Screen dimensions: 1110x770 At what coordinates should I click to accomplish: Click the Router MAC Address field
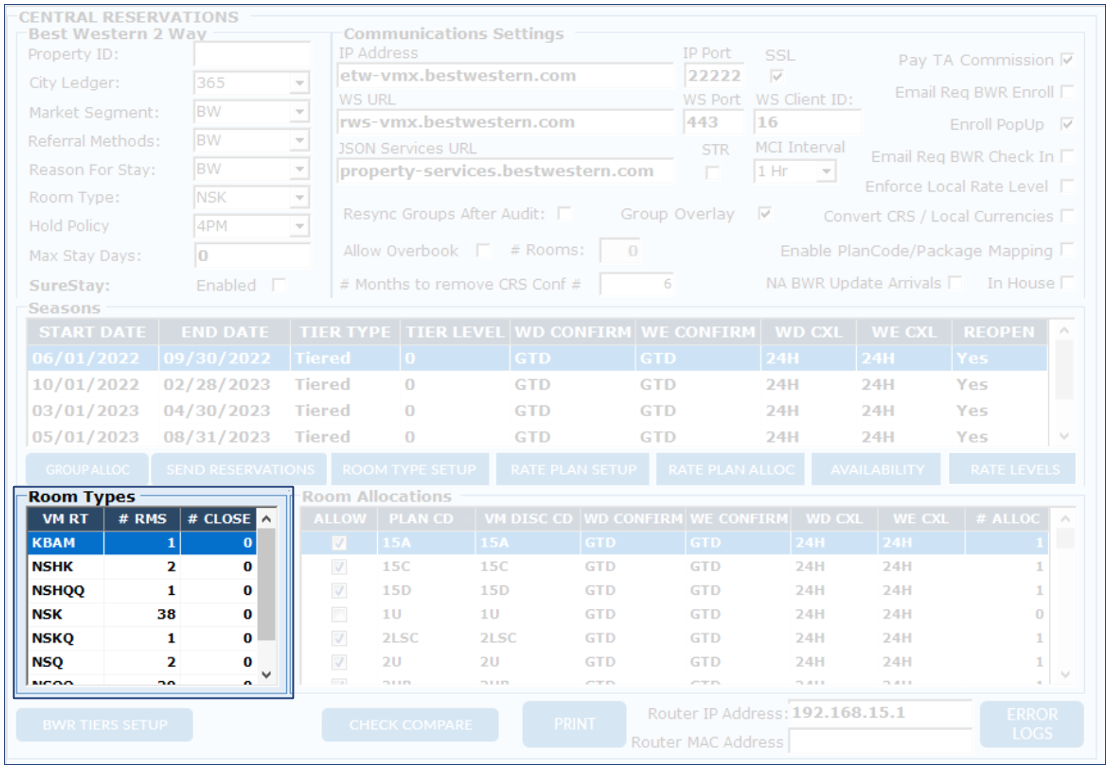coord(878,741)
